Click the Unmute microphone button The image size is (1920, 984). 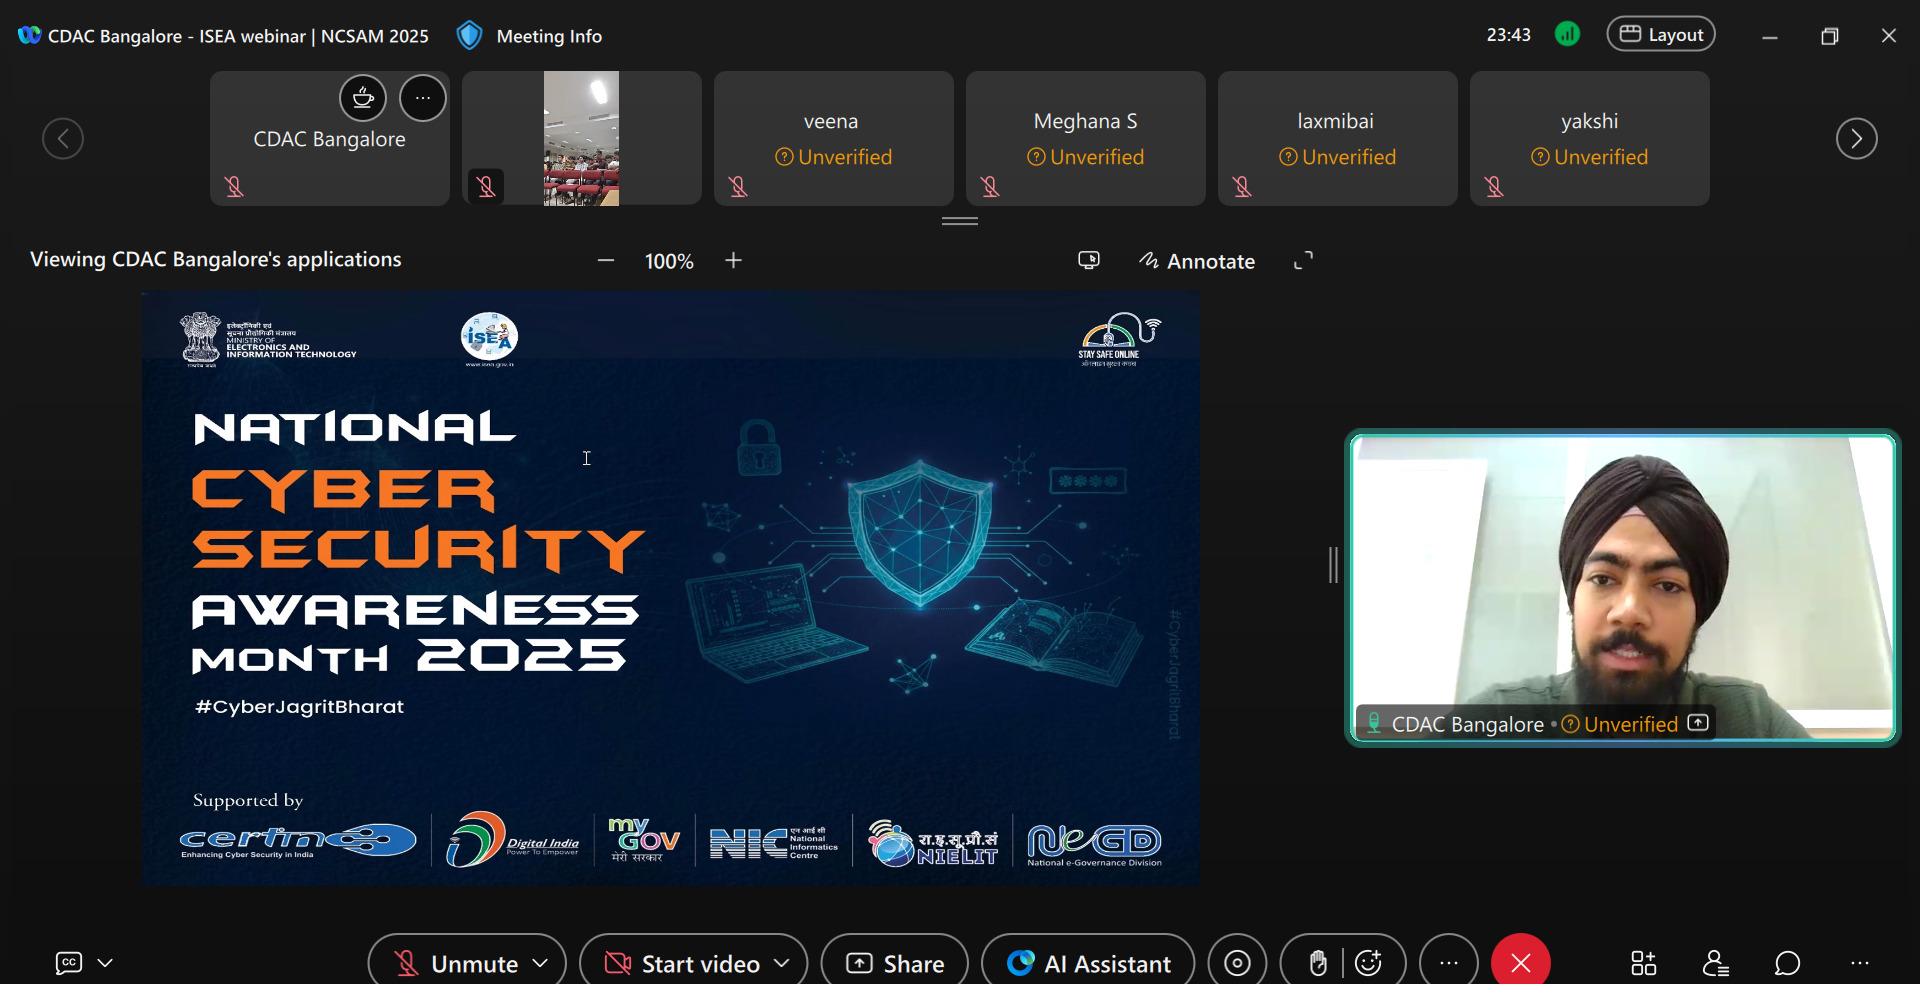[x=456, y=963]
